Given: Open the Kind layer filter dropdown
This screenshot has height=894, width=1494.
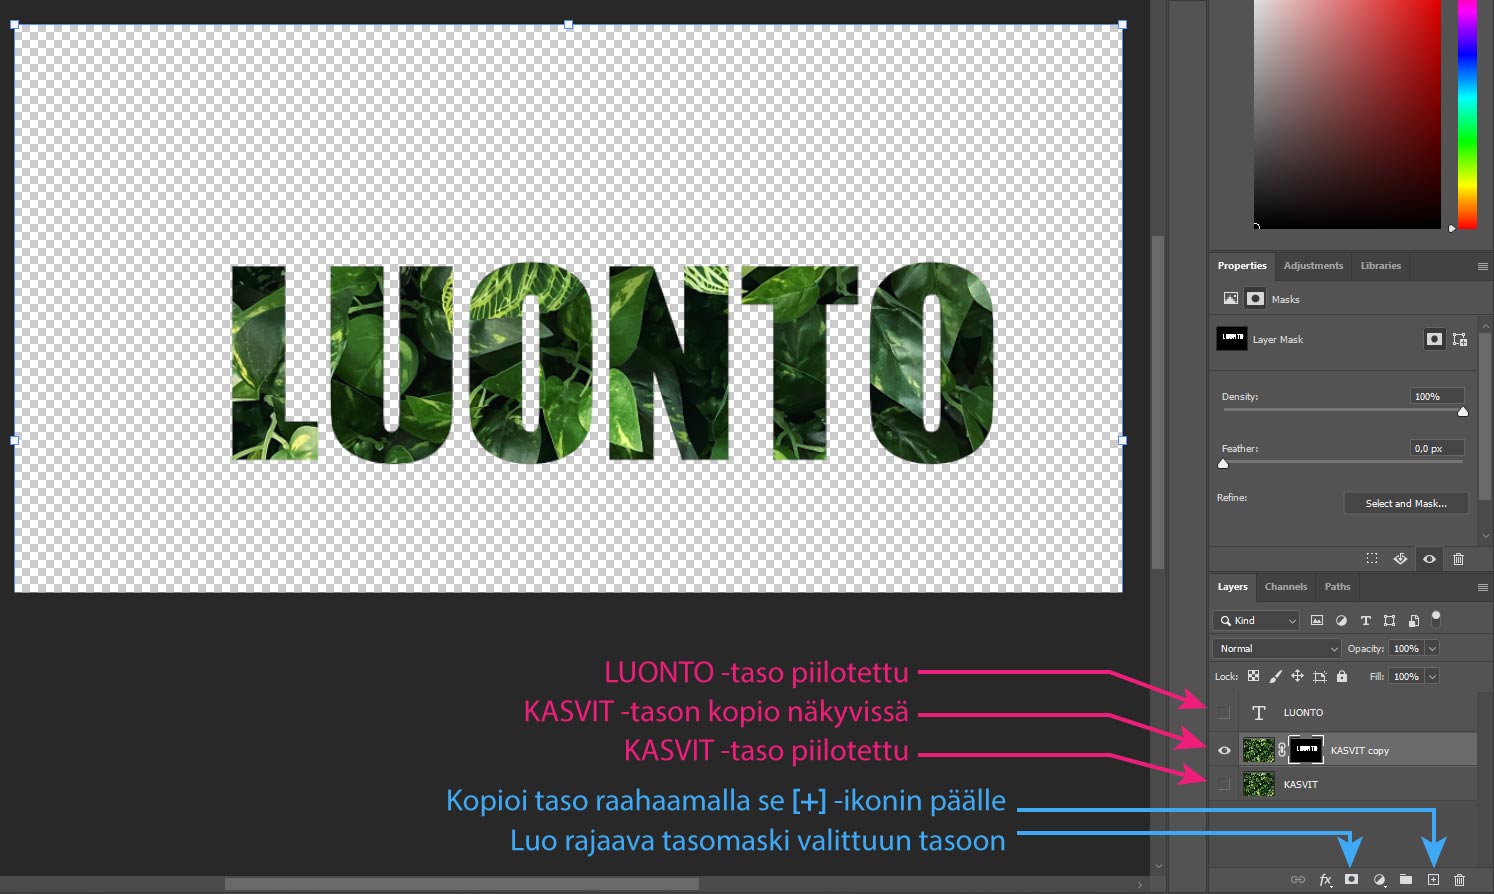Looking at the screenshot, I should [x=1256, y=620].
